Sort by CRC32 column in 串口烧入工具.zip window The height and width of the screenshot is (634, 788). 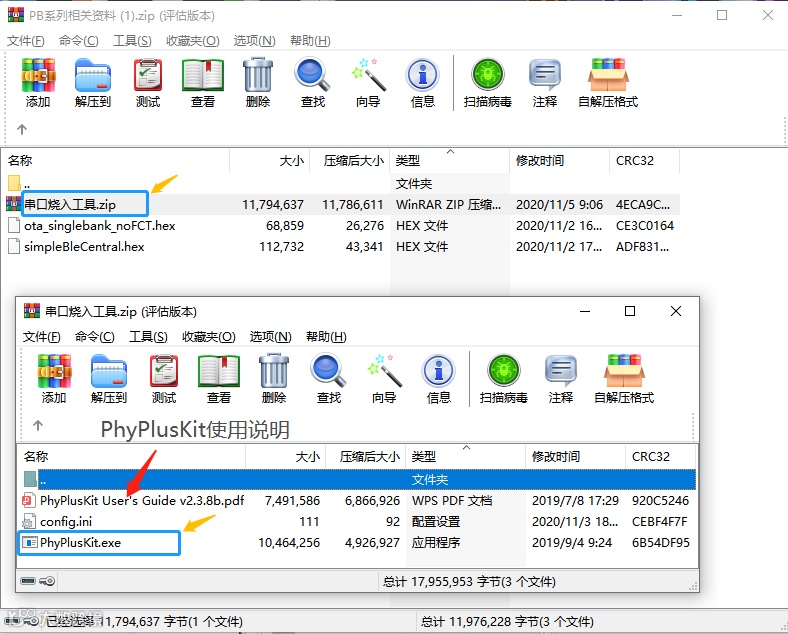[660, 457]
